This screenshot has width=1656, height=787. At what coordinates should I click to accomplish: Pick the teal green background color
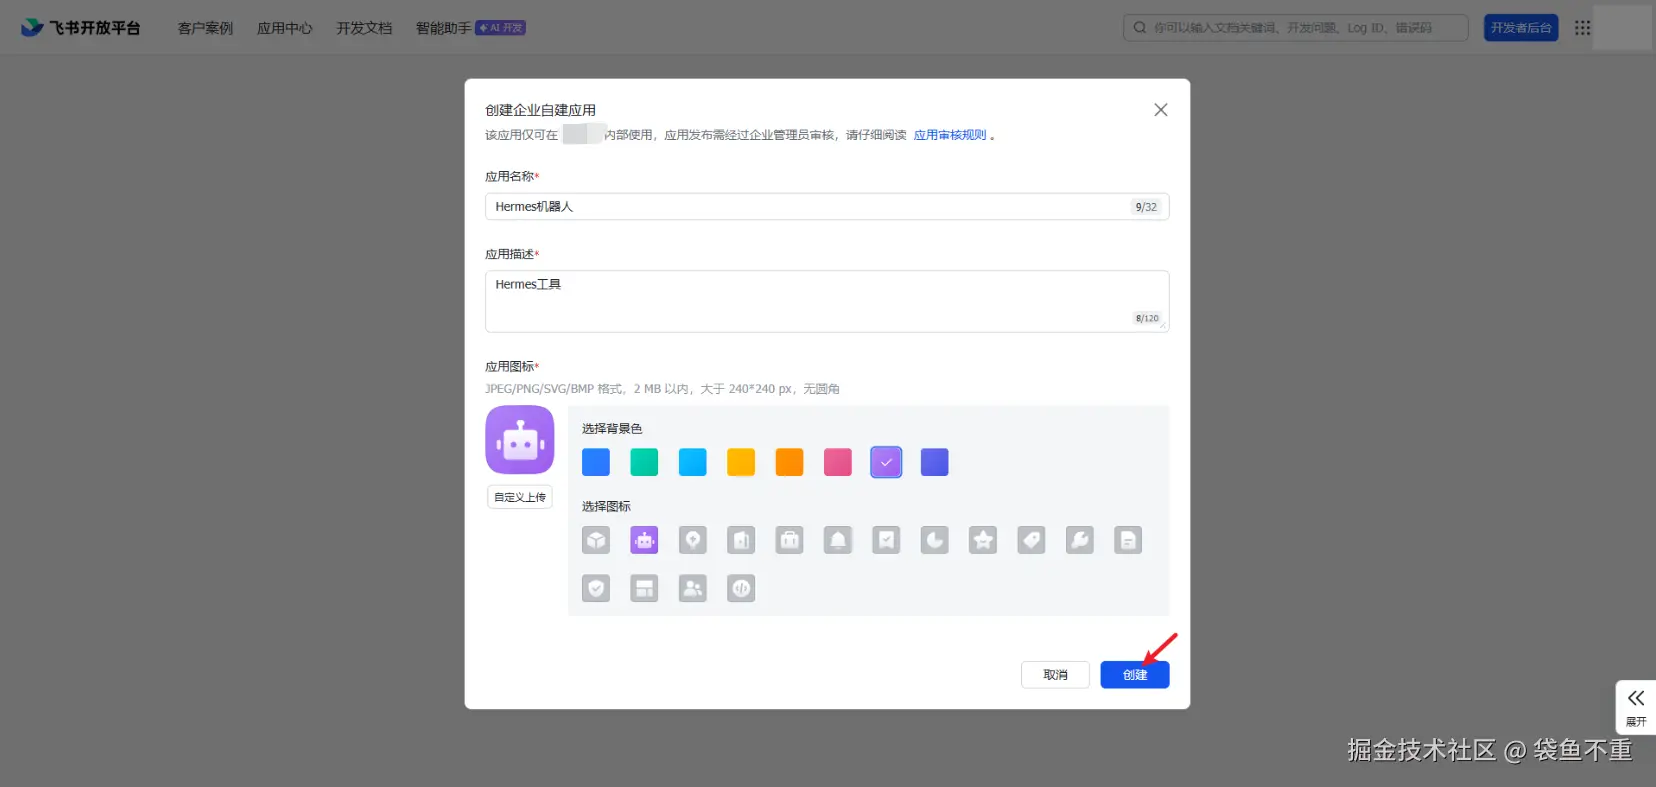(x=644, y=462)
